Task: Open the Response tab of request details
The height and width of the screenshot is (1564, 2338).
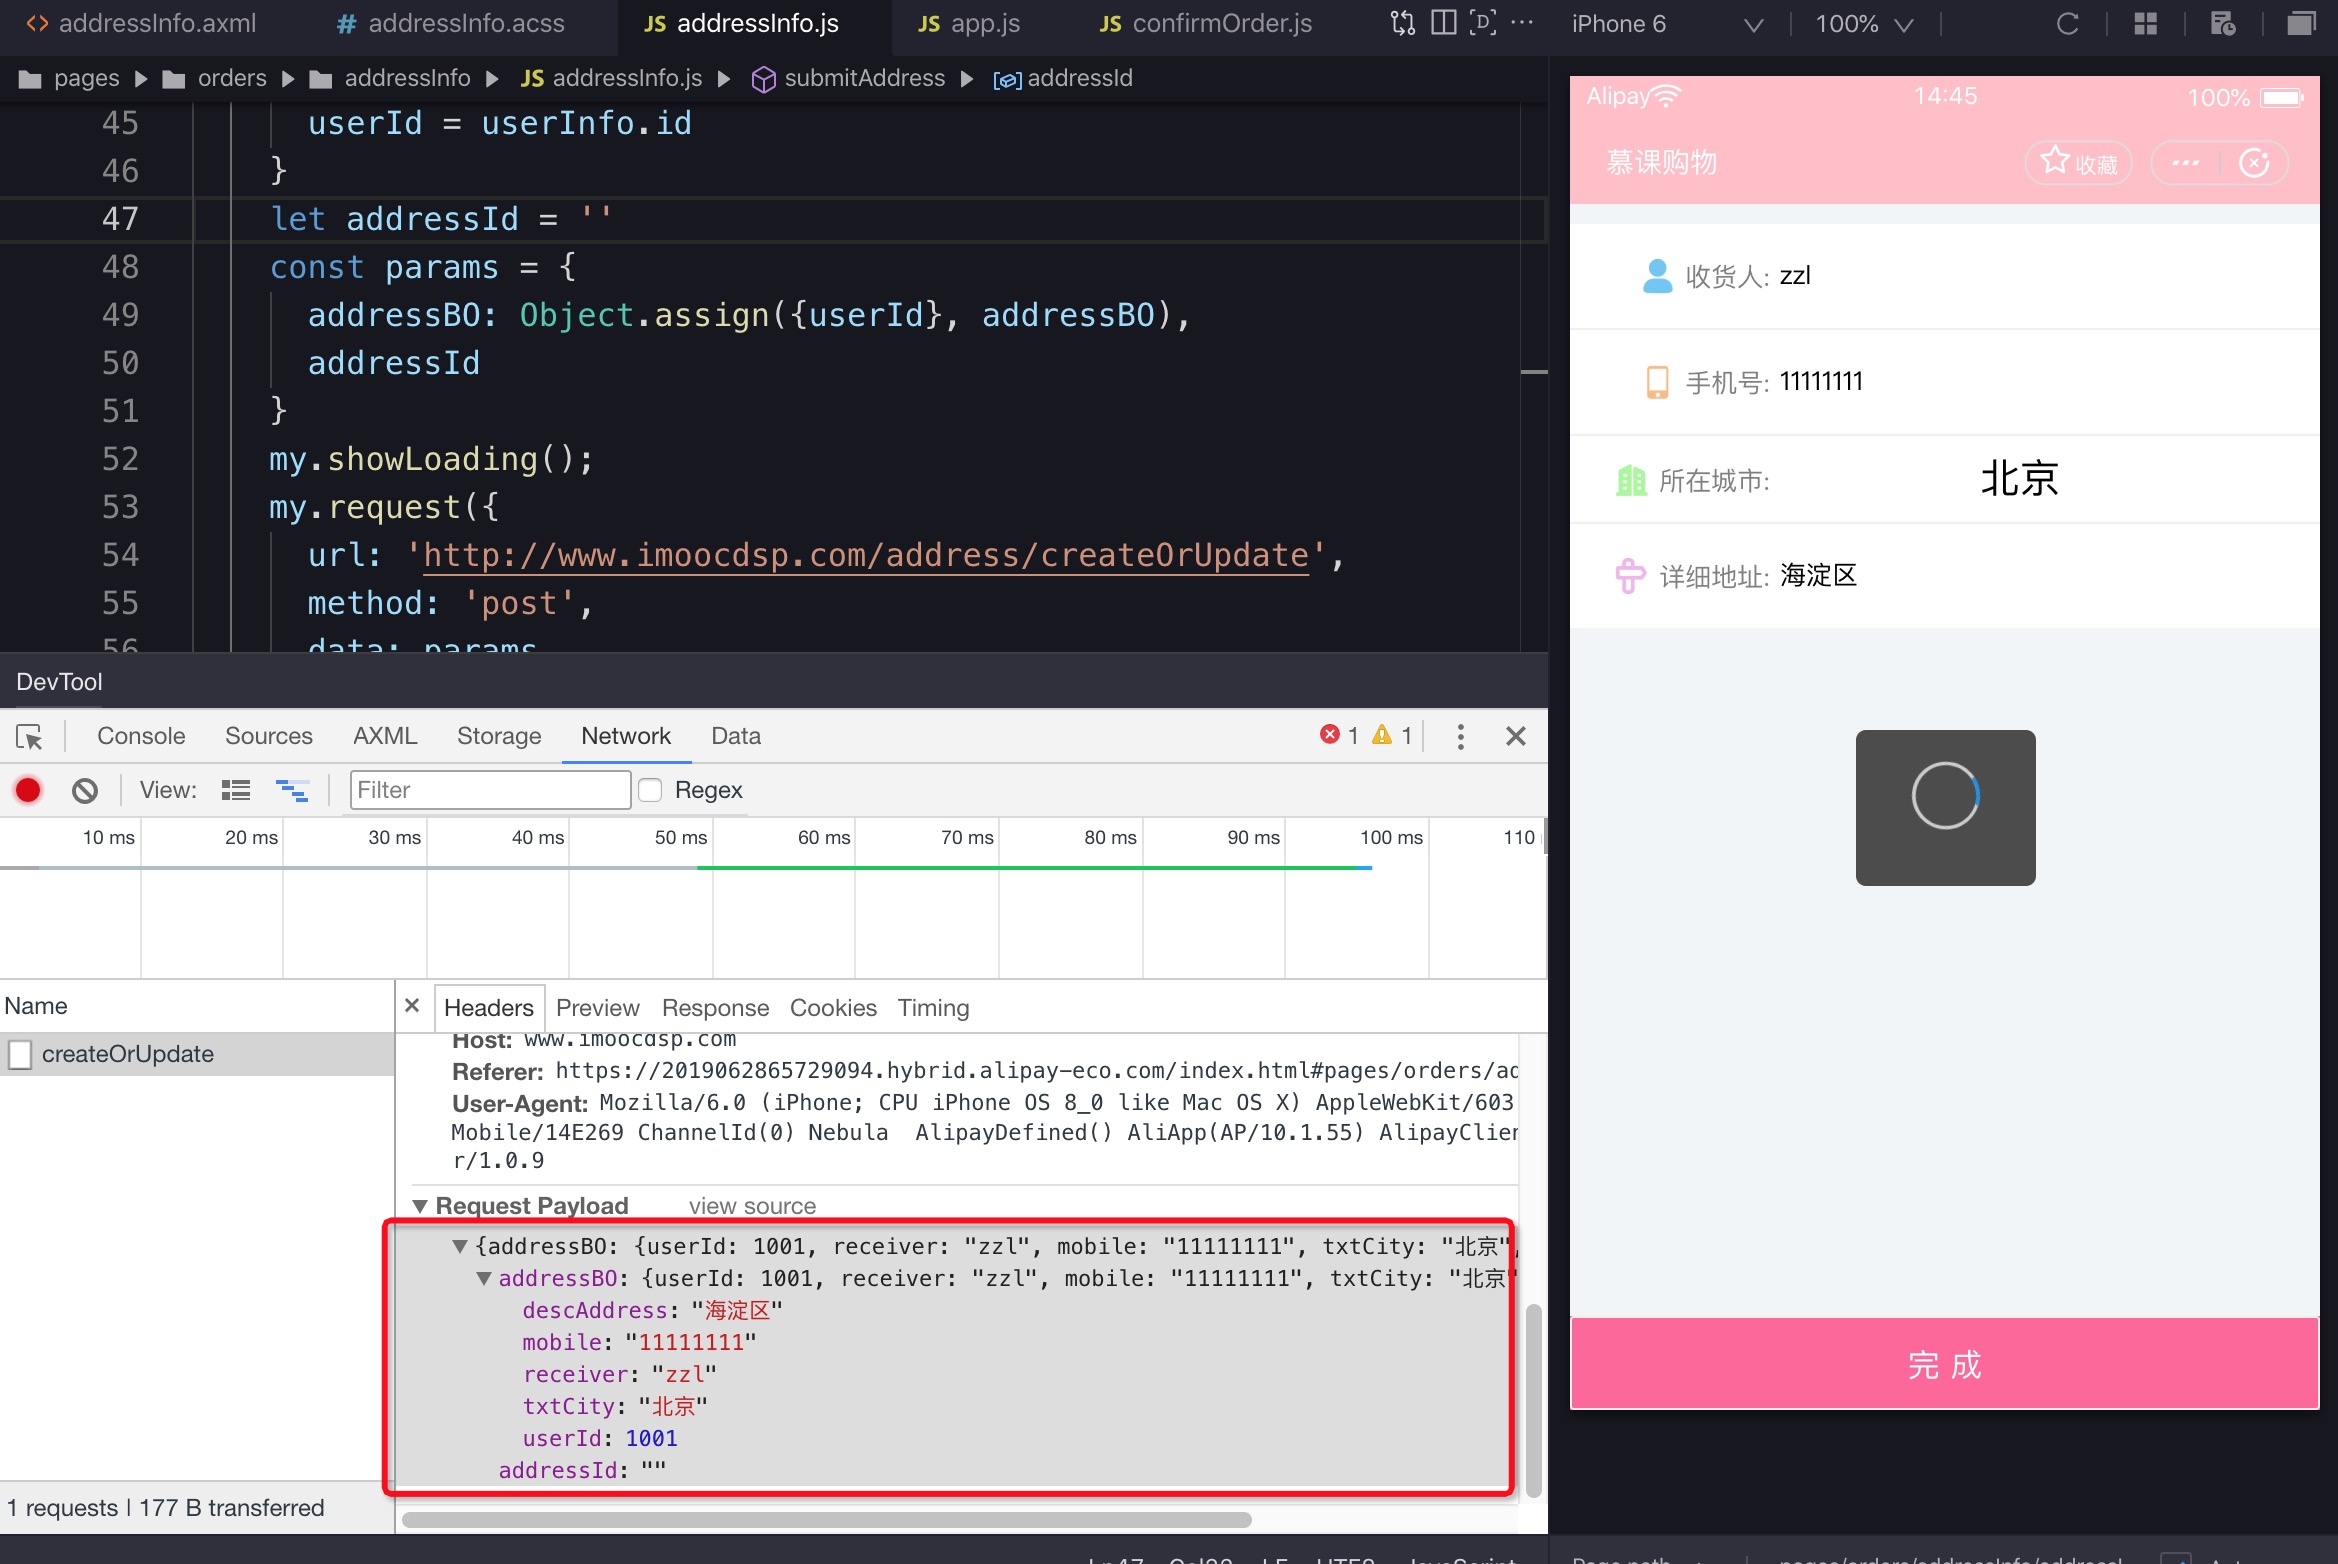Action: (716, 1008)
